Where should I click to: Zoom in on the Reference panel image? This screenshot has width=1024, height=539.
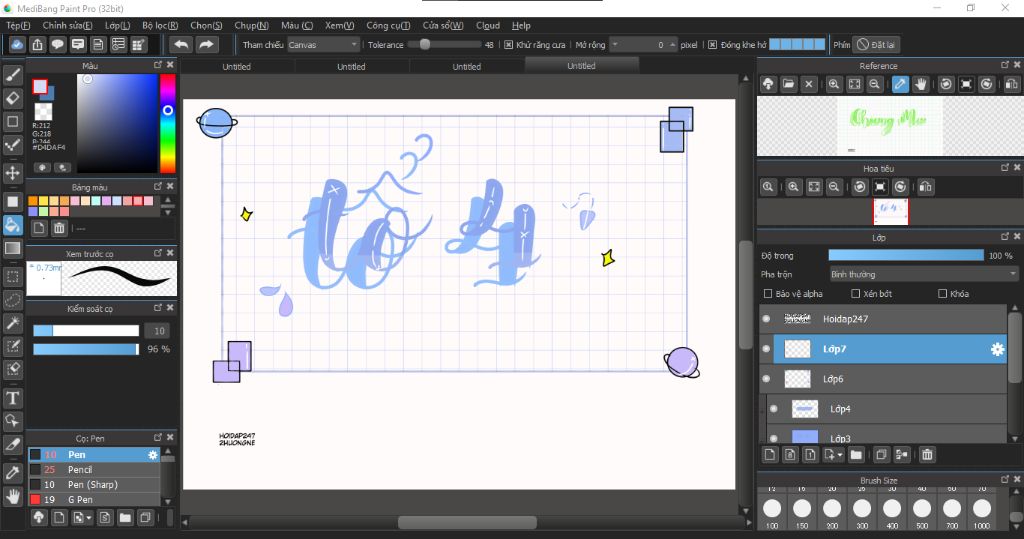coord(834,84)
